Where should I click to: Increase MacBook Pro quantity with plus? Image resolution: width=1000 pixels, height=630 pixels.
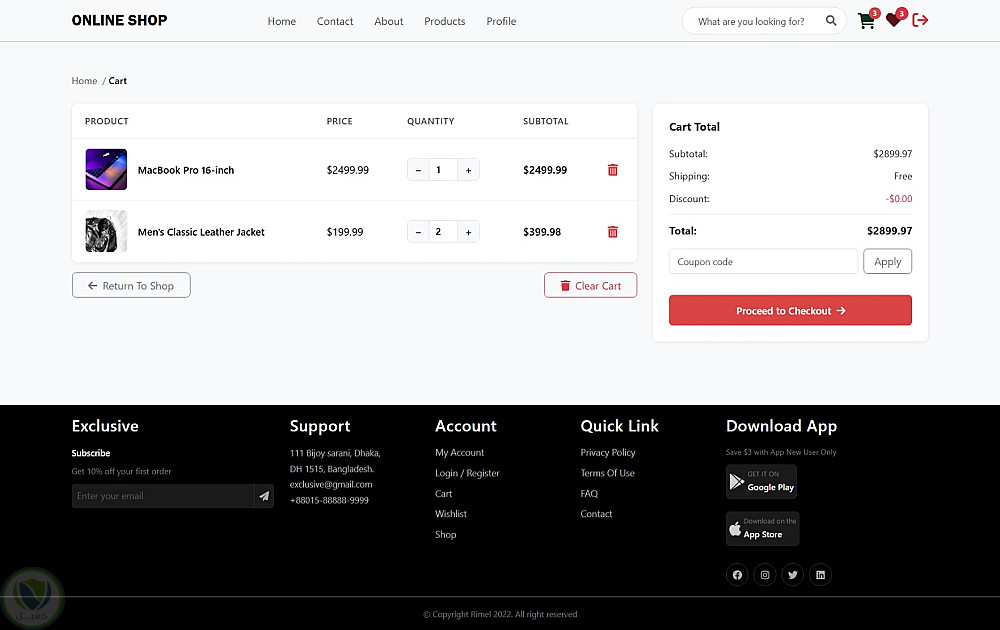coord(468,170)
